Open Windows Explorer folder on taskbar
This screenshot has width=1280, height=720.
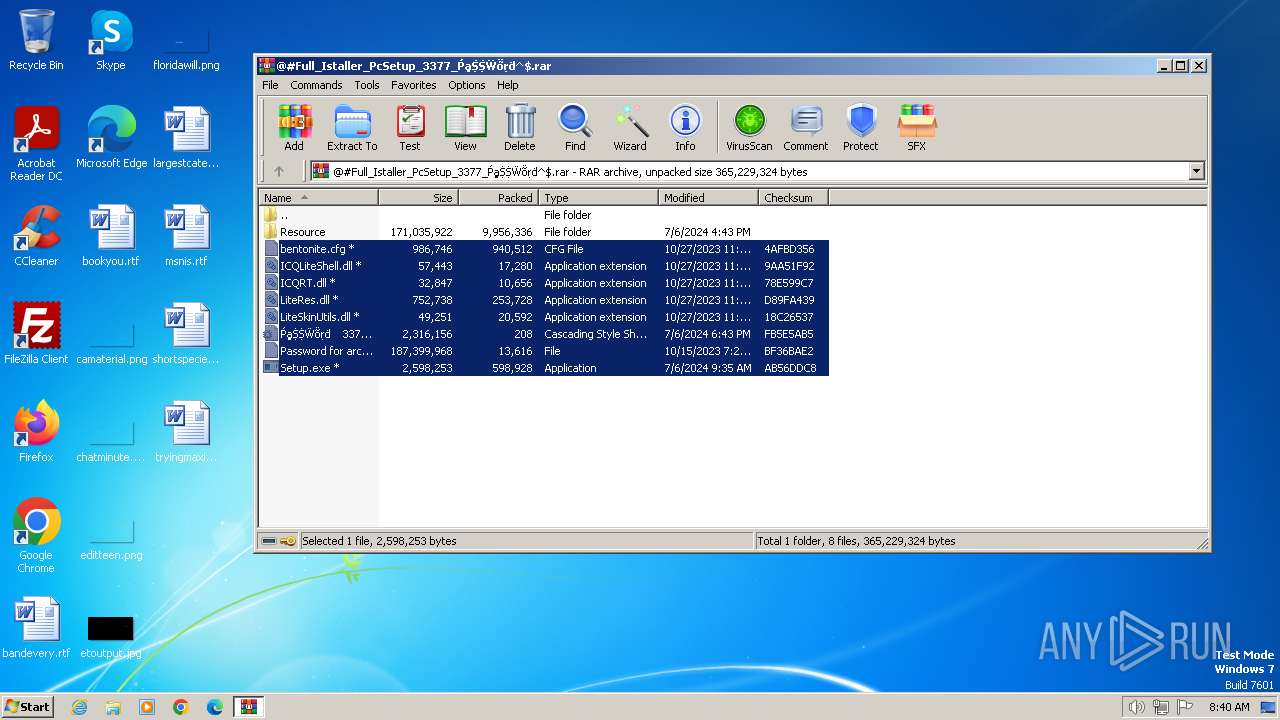[113, 707]
